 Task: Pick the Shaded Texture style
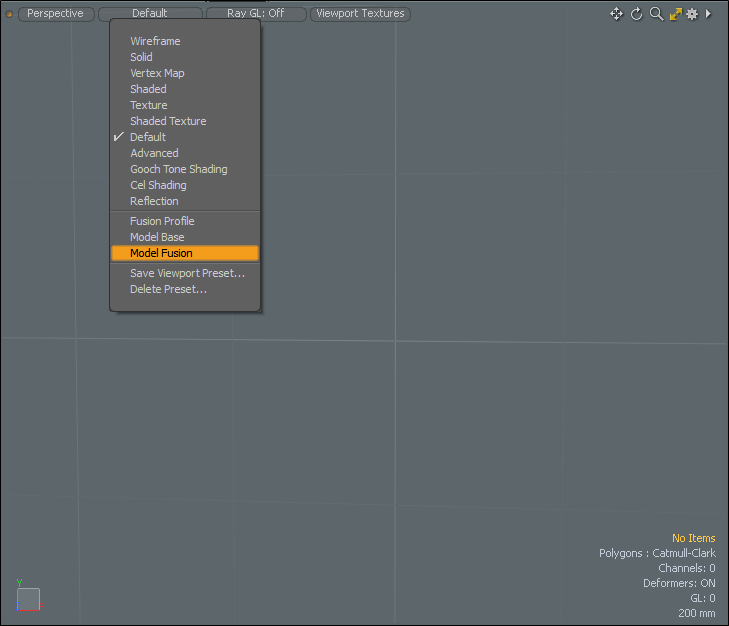[x=168, y=121]
